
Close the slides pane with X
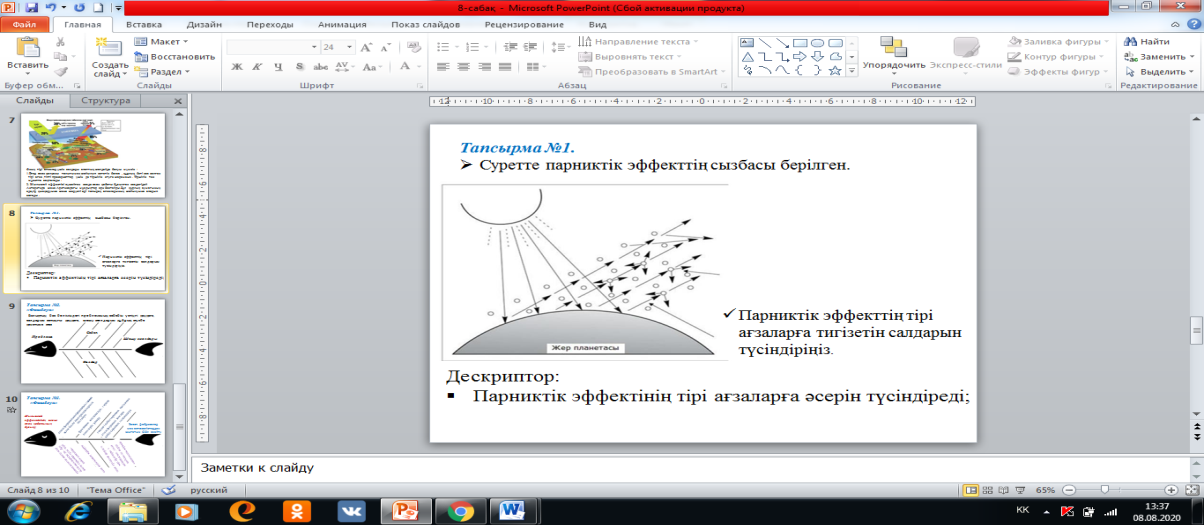[x=177, y=101]
